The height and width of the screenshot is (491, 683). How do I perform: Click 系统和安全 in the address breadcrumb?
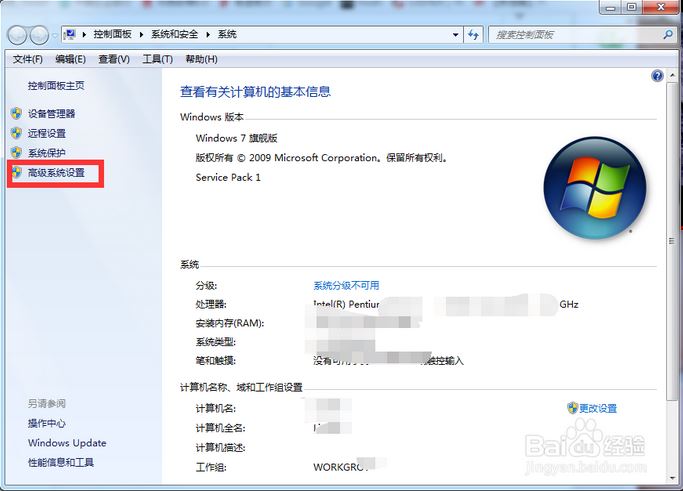coord(174,34)
